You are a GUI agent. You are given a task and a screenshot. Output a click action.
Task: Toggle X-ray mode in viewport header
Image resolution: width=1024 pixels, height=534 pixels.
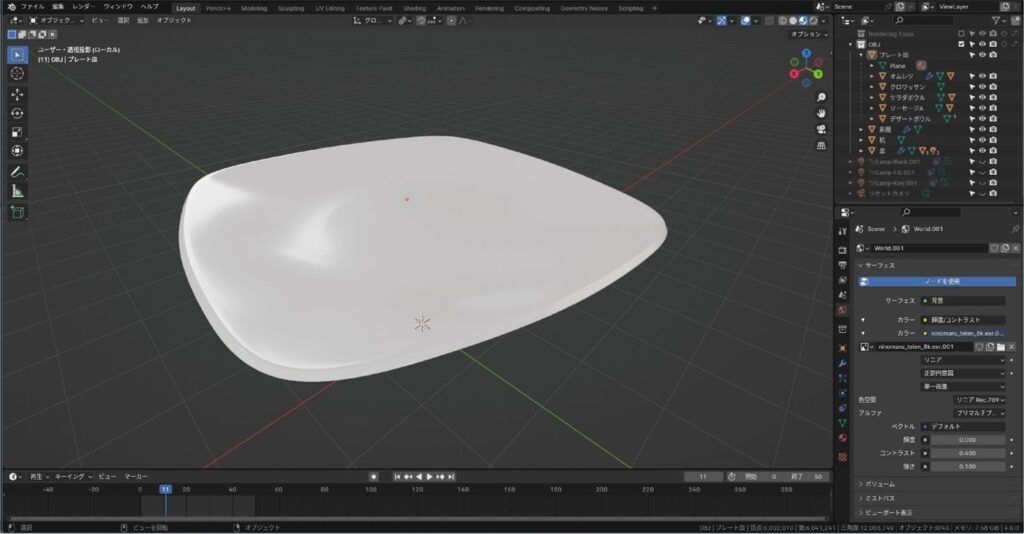click(770, 21)
